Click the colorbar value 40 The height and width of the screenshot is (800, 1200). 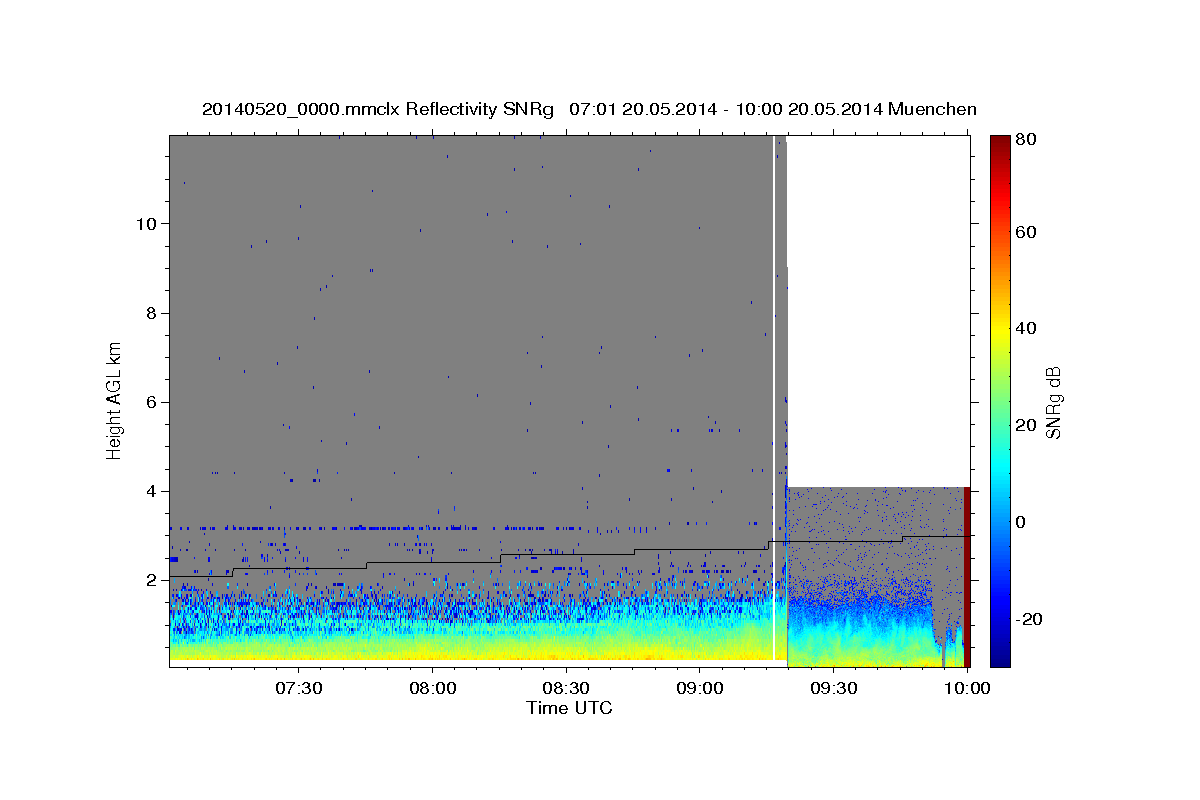click(1027, 328)
